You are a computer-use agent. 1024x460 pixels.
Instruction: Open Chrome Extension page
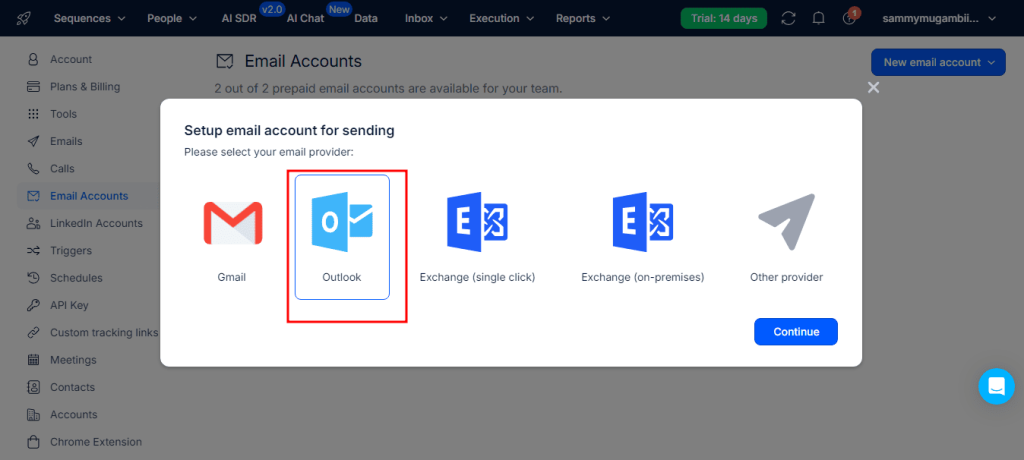pos(95,442)
